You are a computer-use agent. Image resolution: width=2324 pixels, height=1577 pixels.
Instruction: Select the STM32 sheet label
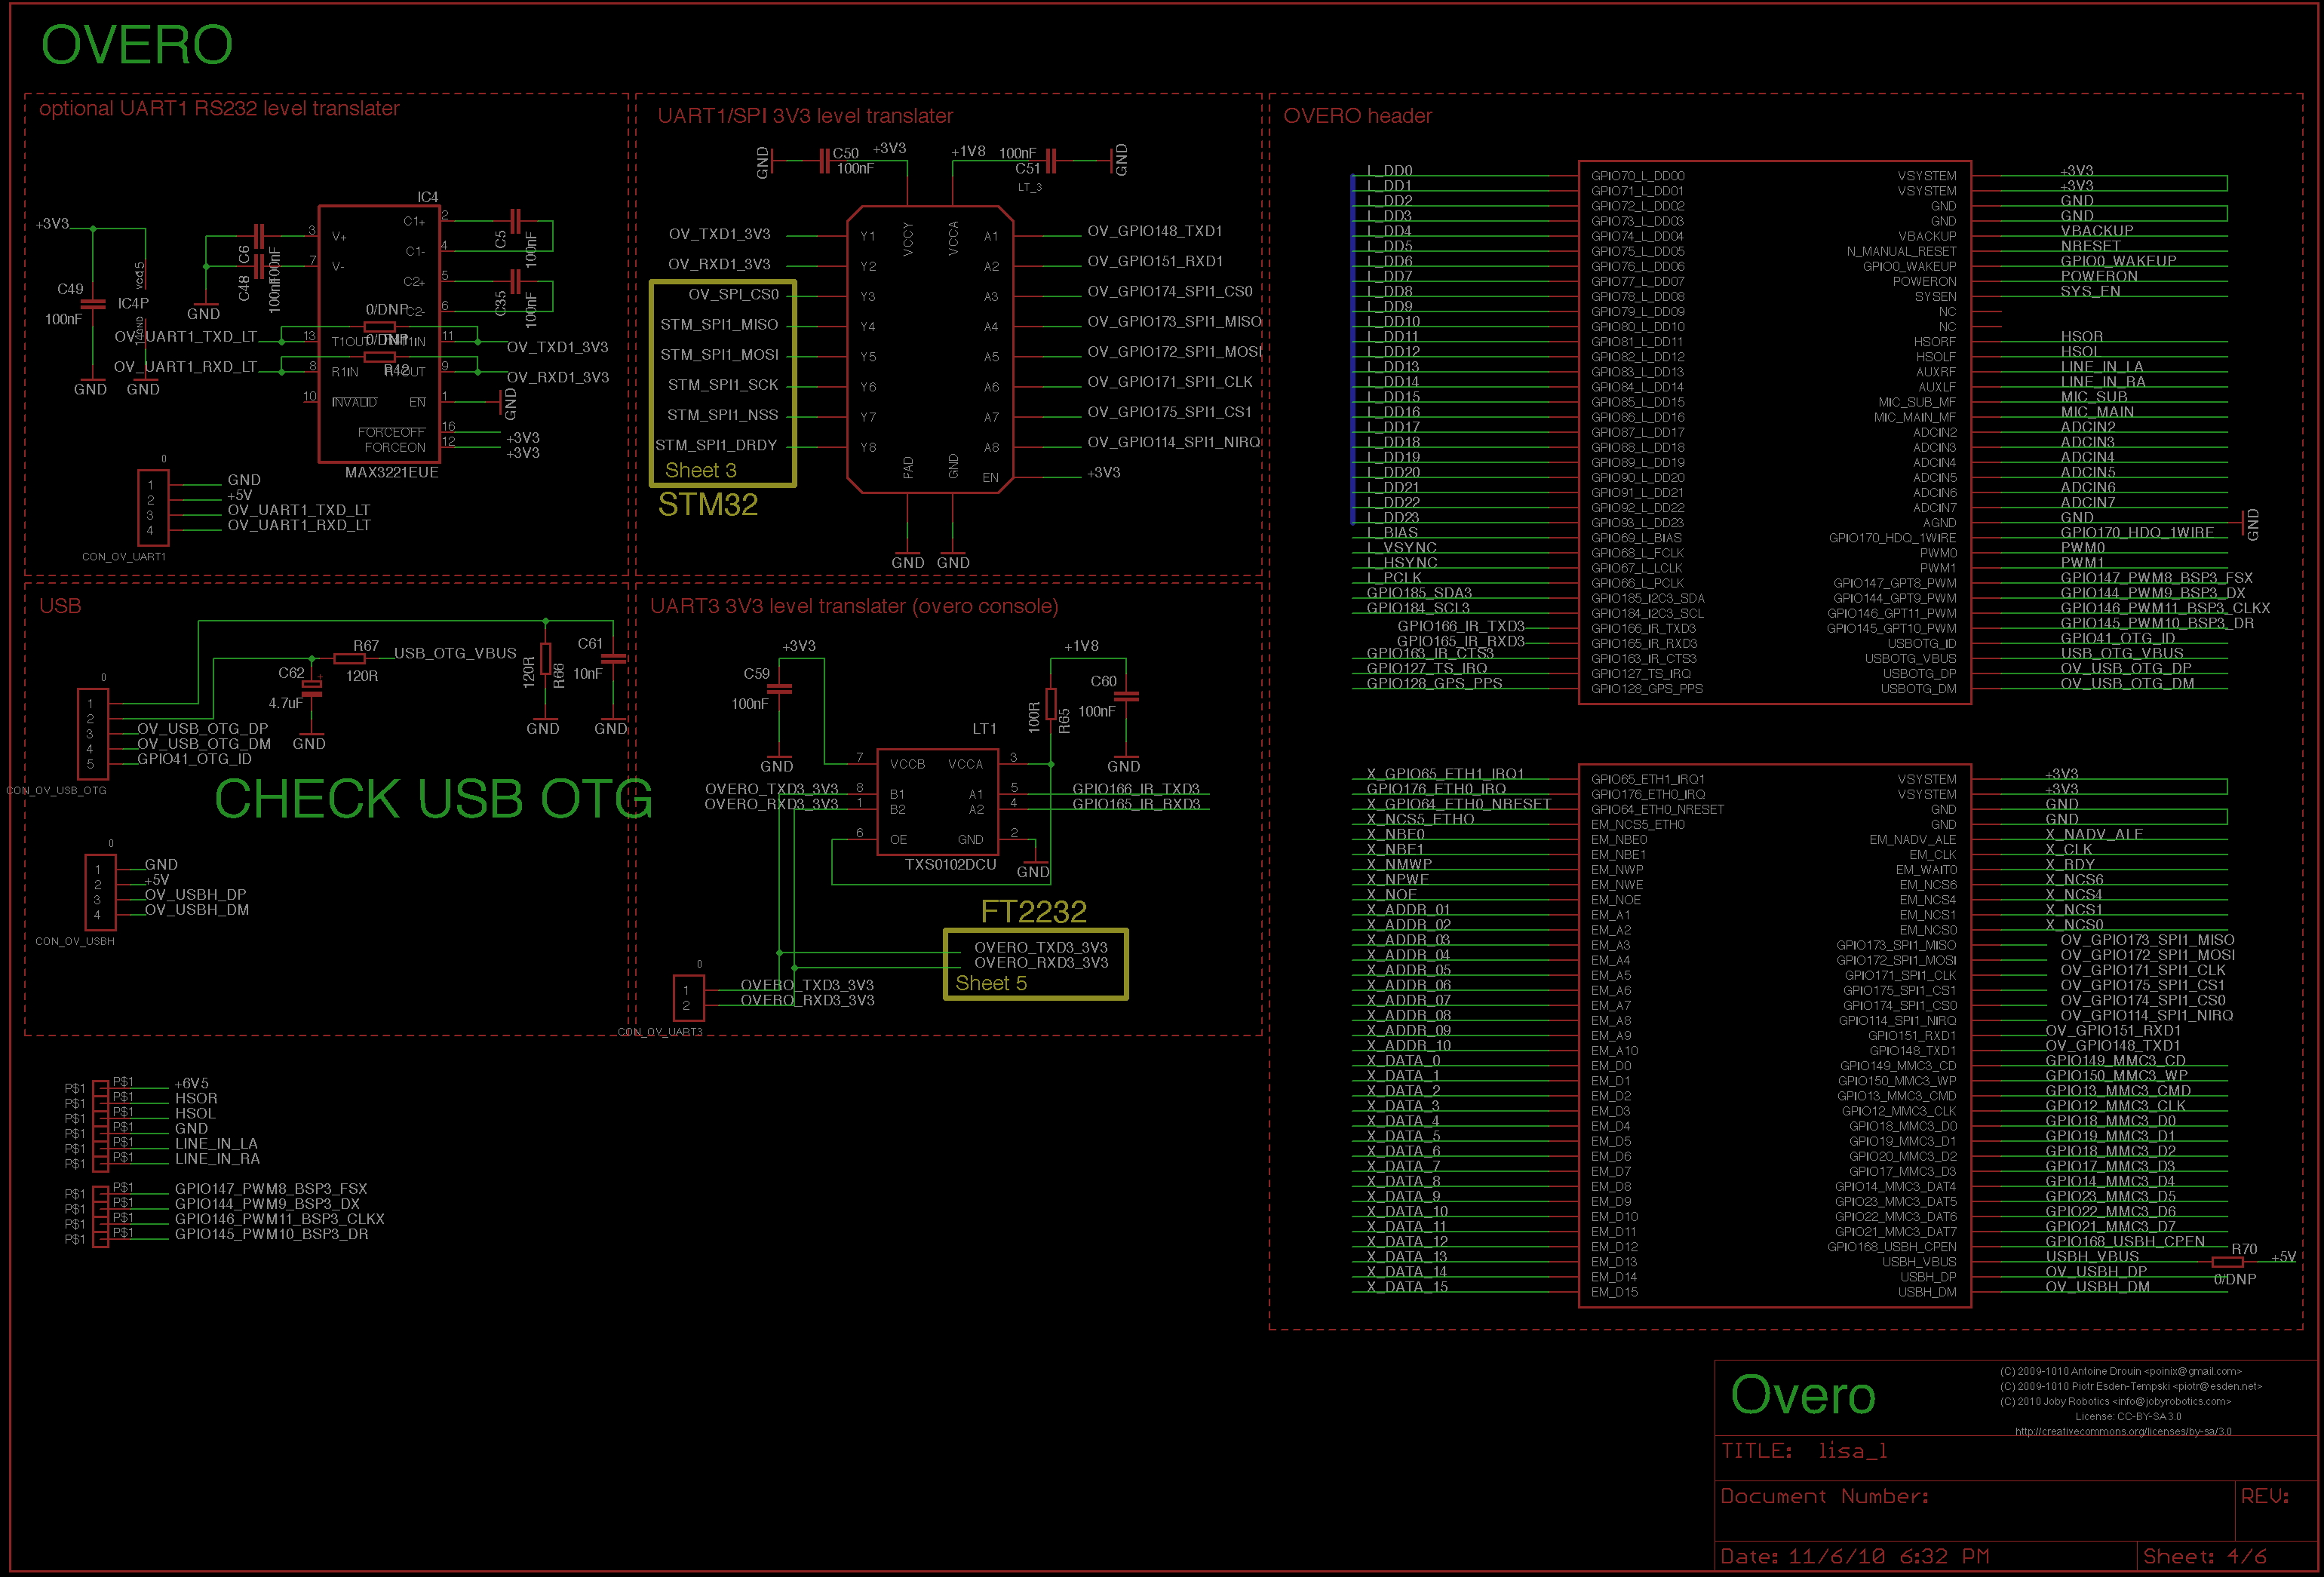708,505
